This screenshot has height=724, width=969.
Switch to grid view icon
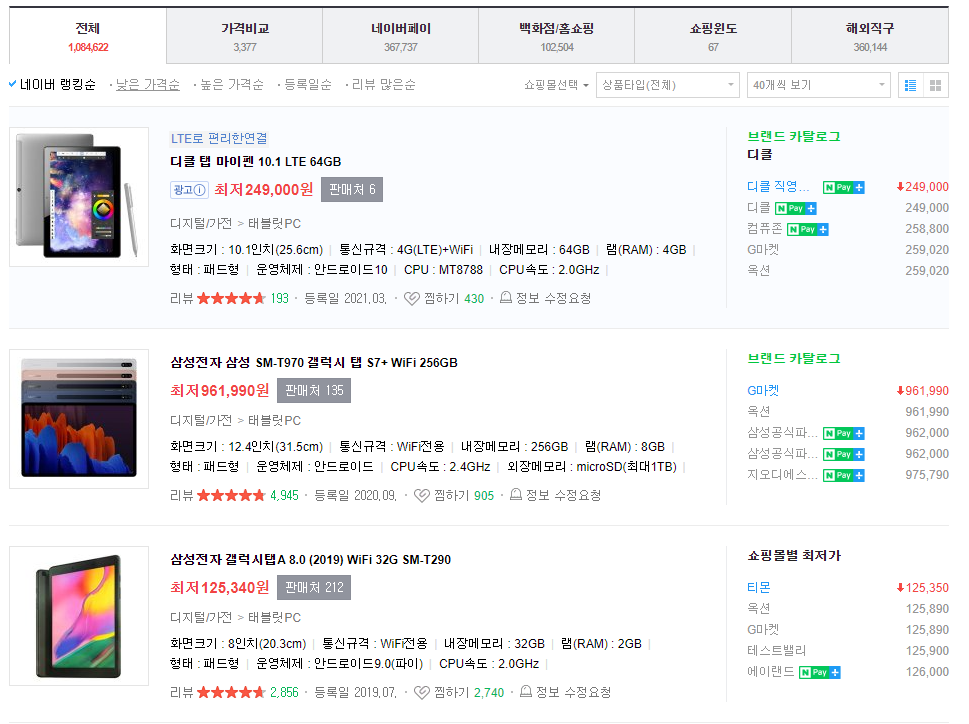[936, 85]
